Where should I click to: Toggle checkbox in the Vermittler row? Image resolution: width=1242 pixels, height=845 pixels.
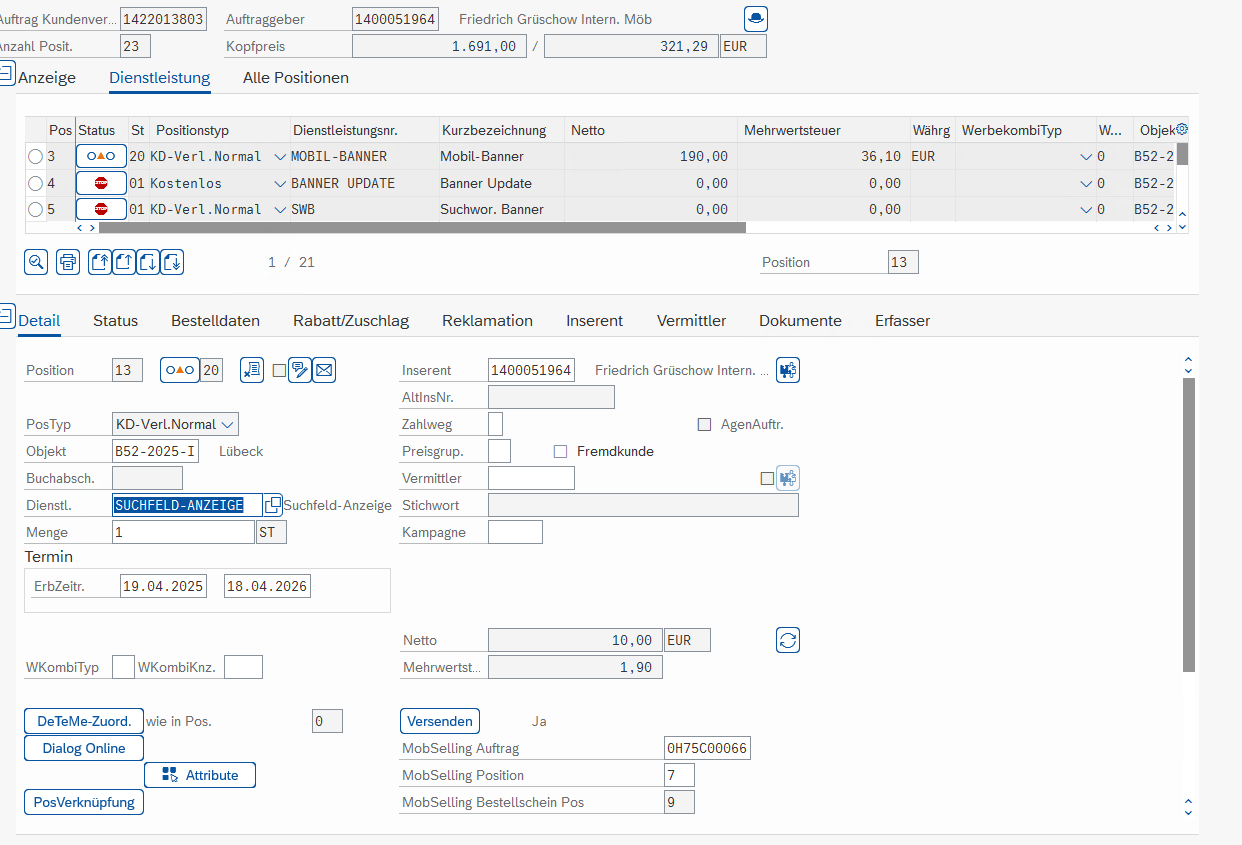click(x=767, y=478)
